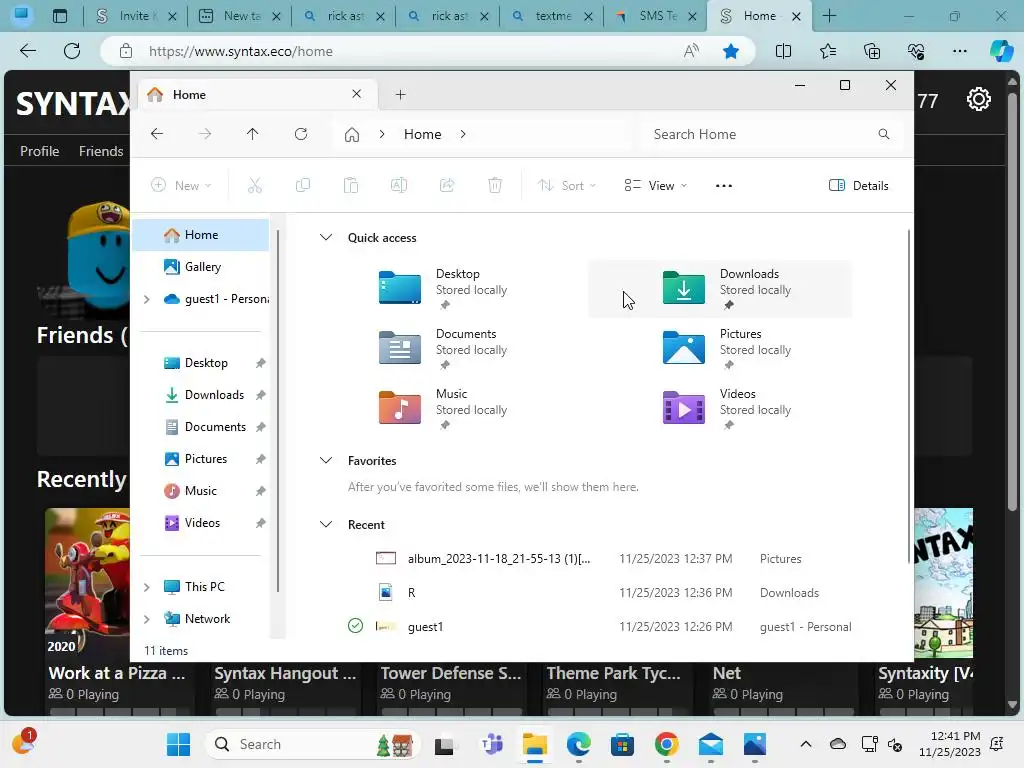Open the Mail app from taskbar
The width and height of the screenshot is (1024, 768).
[x=711, y=744]
